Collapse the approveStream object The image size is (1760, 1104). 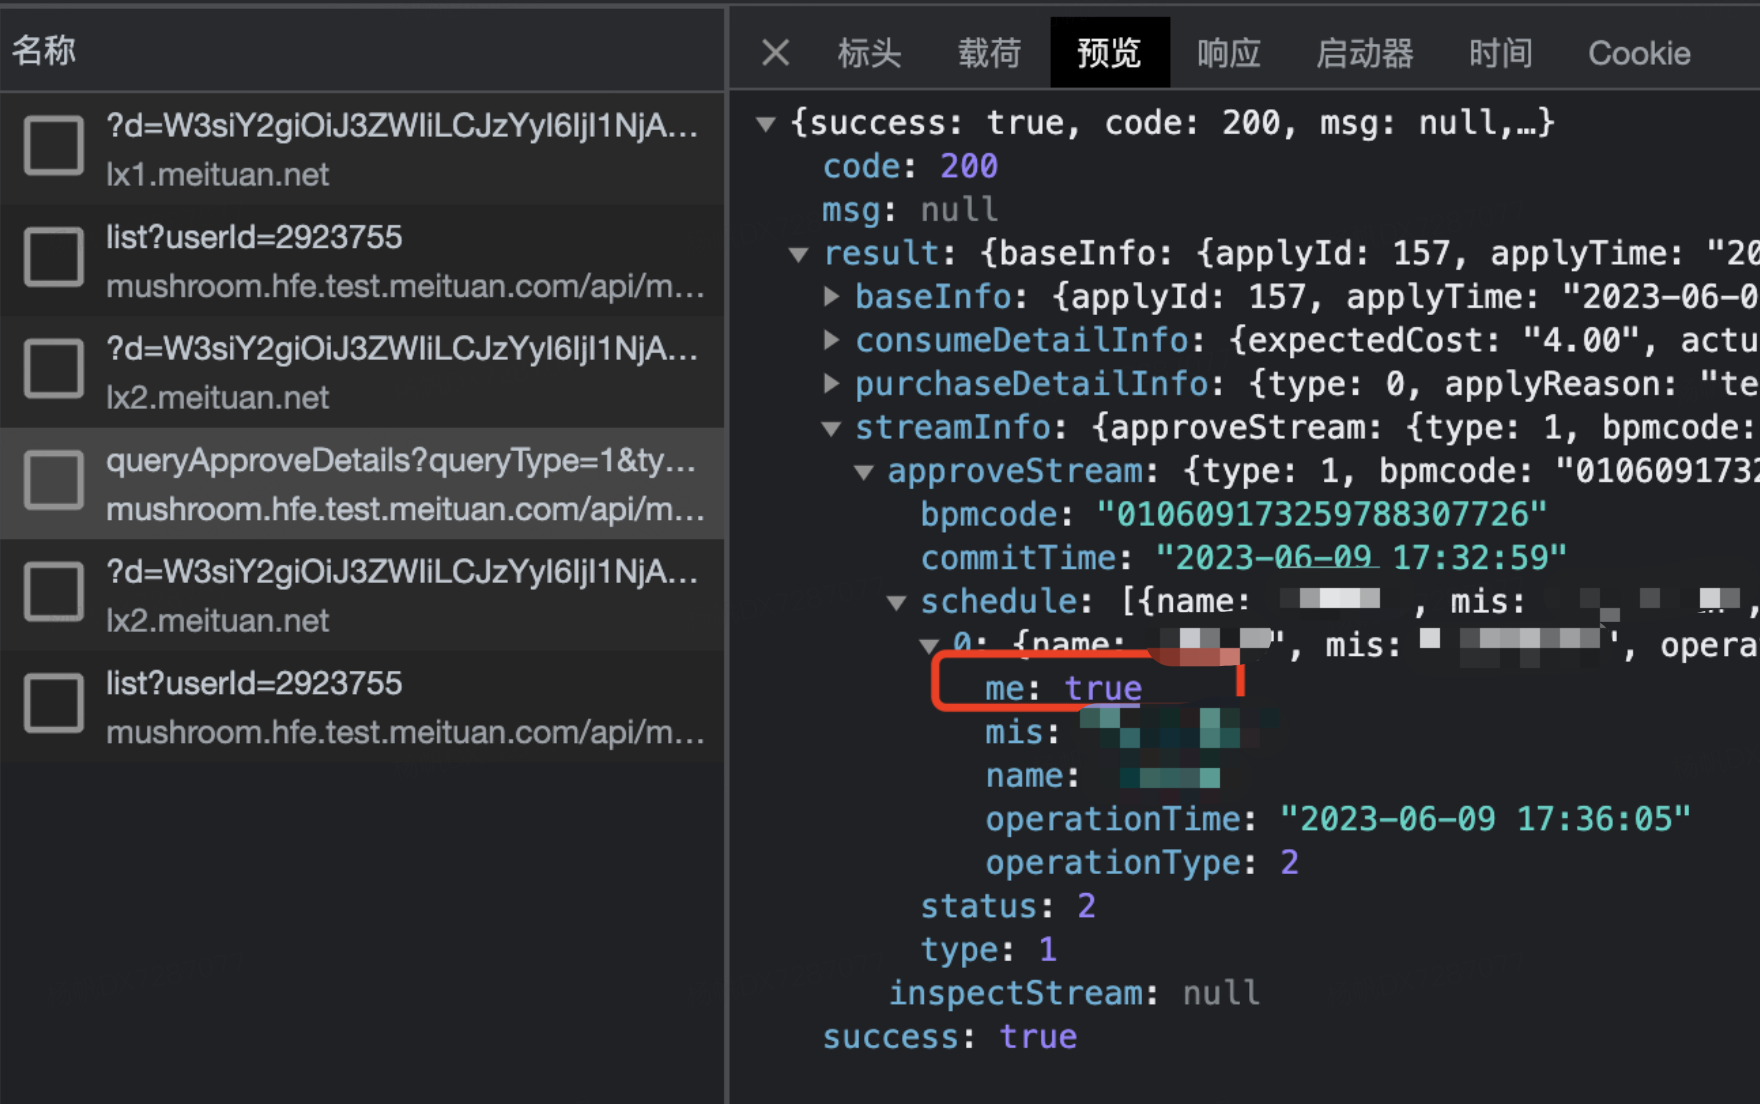[864, 471]
